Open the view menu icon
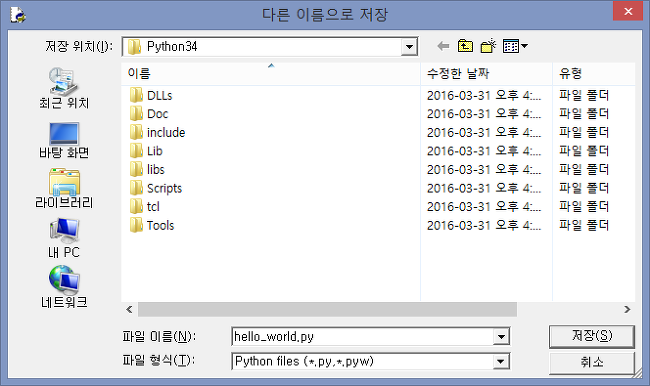This screenshot has width=650, height=386. point(515,46)
